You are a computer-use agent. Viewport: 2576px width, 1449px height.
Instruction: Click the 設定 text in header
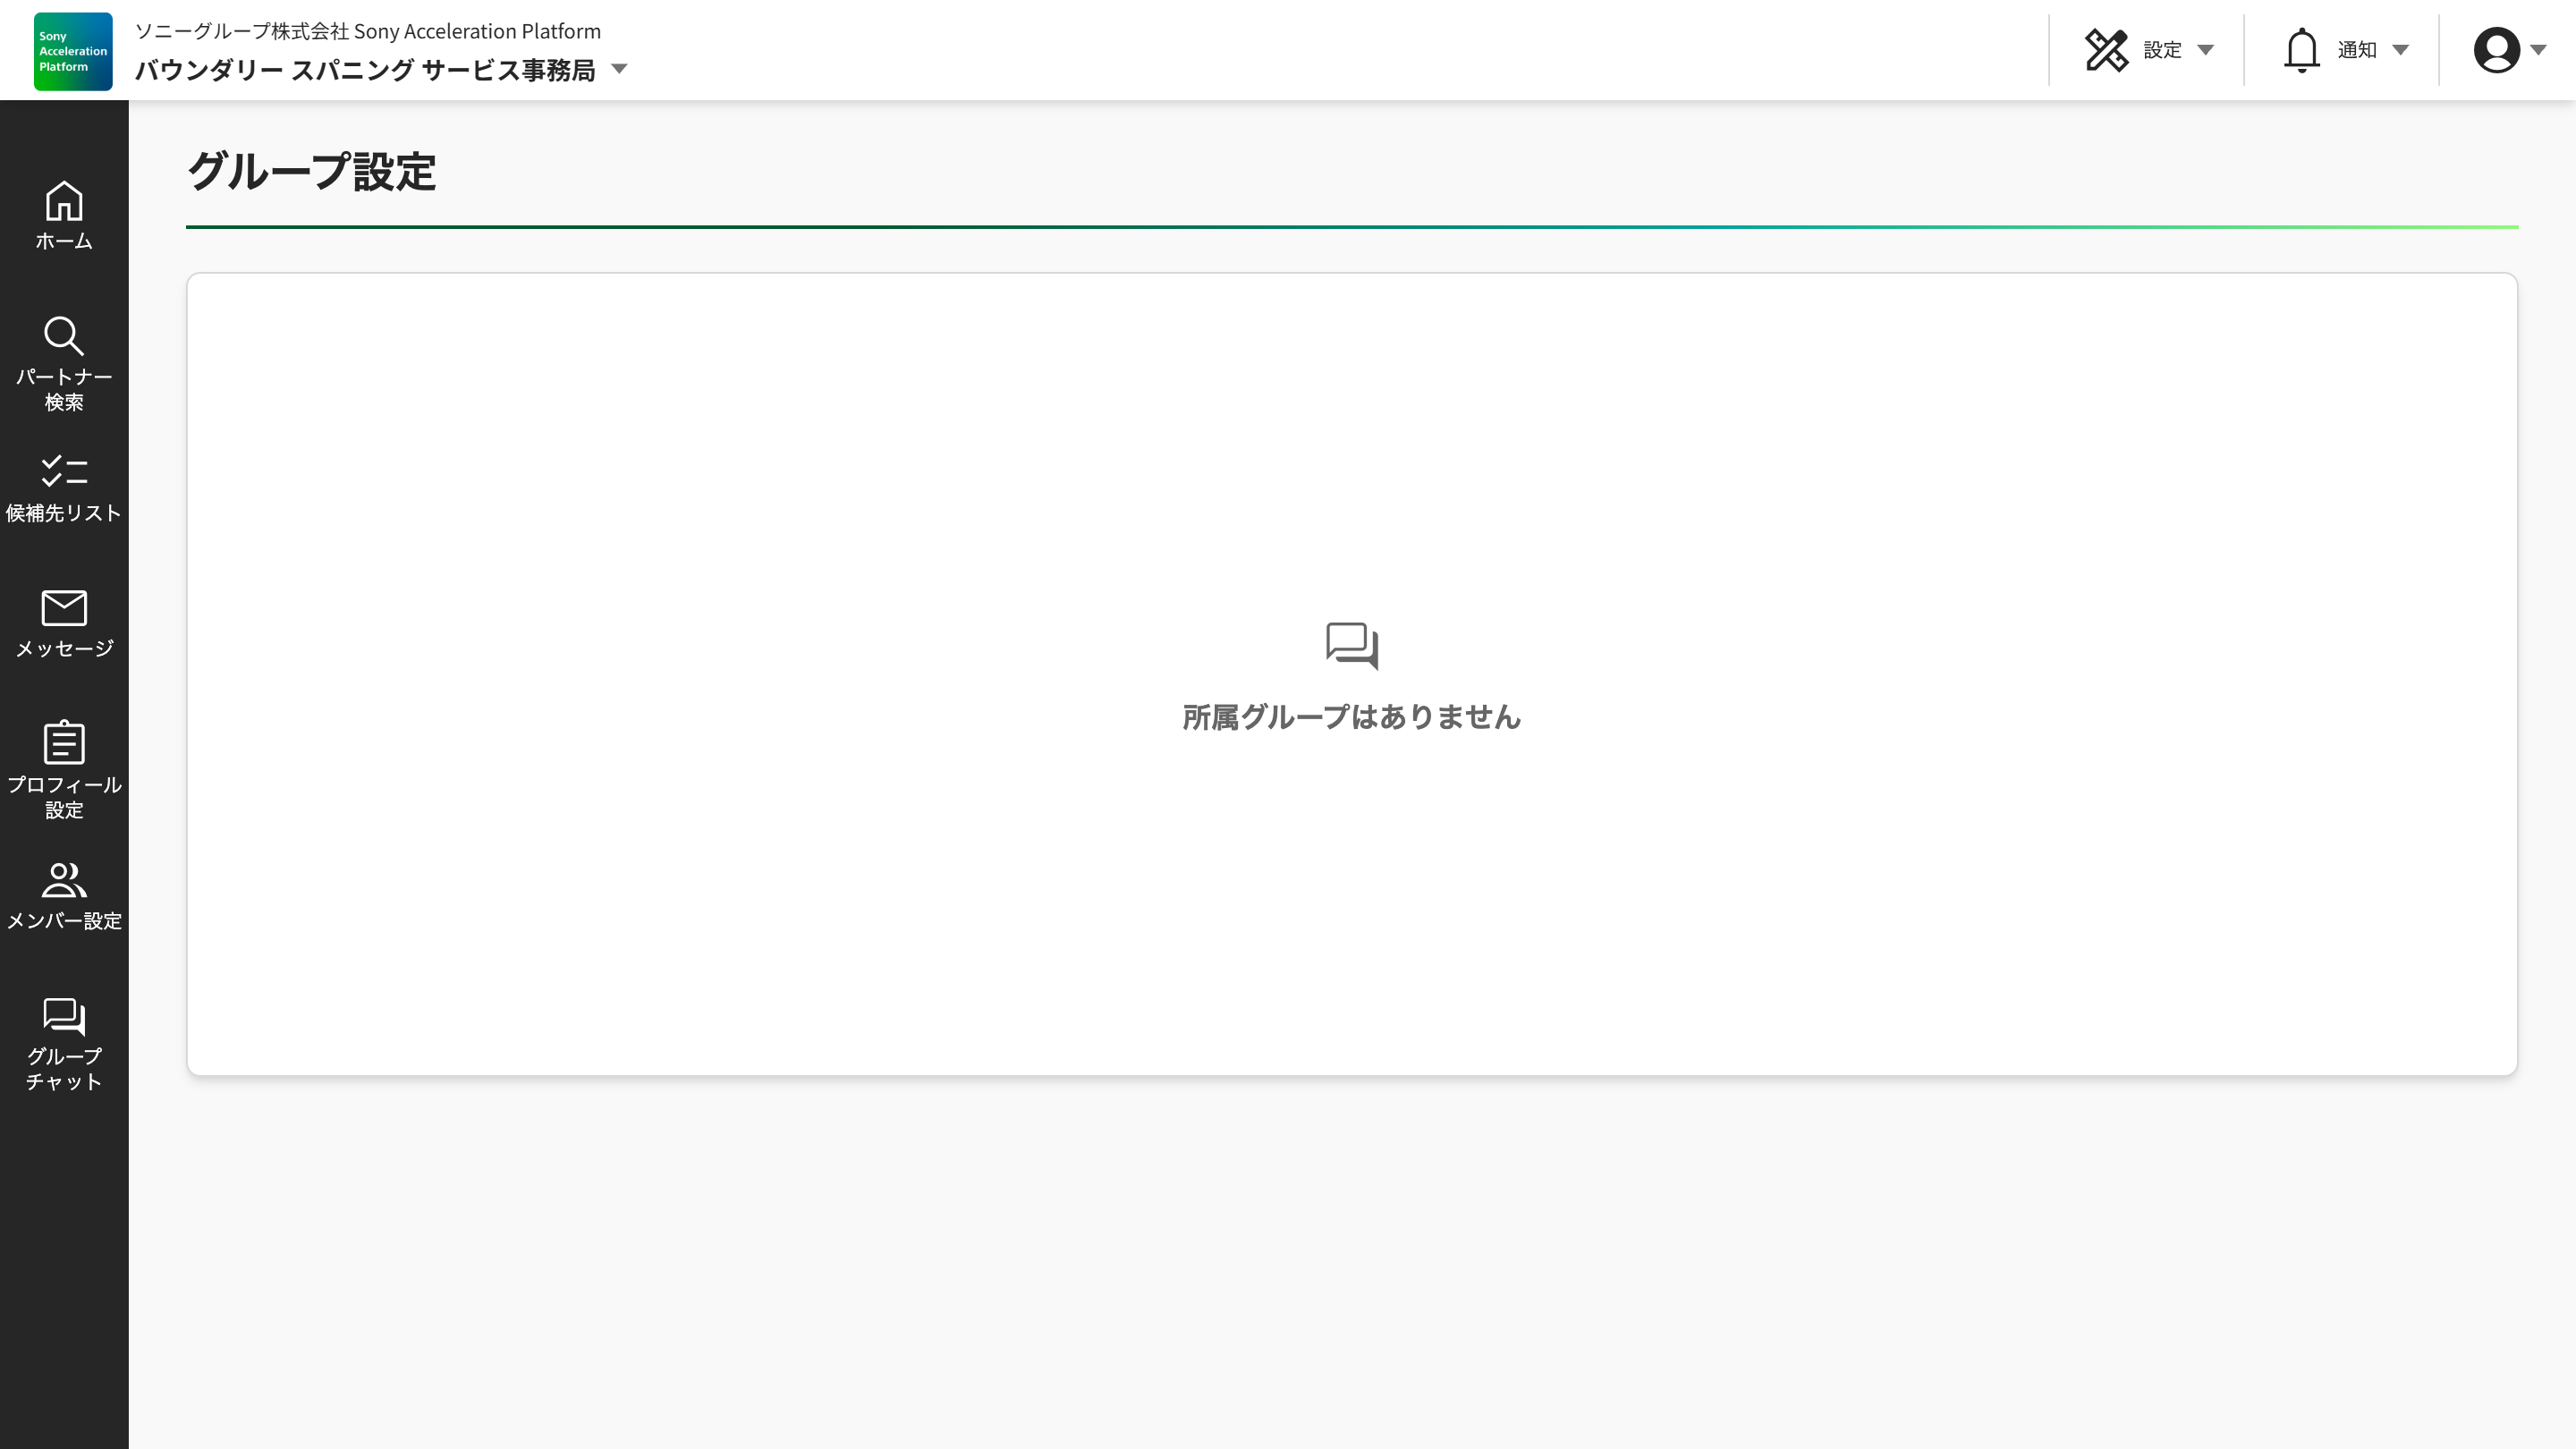[2162, 50]
